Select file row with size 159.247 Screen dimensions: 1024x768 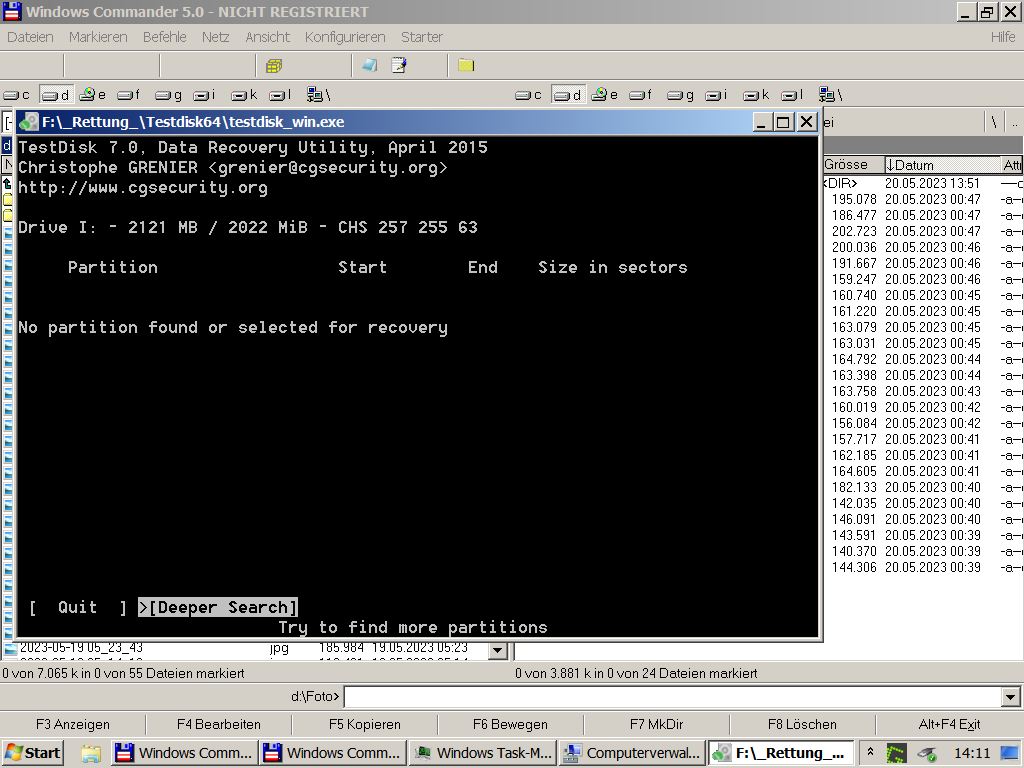pos(922,280)
